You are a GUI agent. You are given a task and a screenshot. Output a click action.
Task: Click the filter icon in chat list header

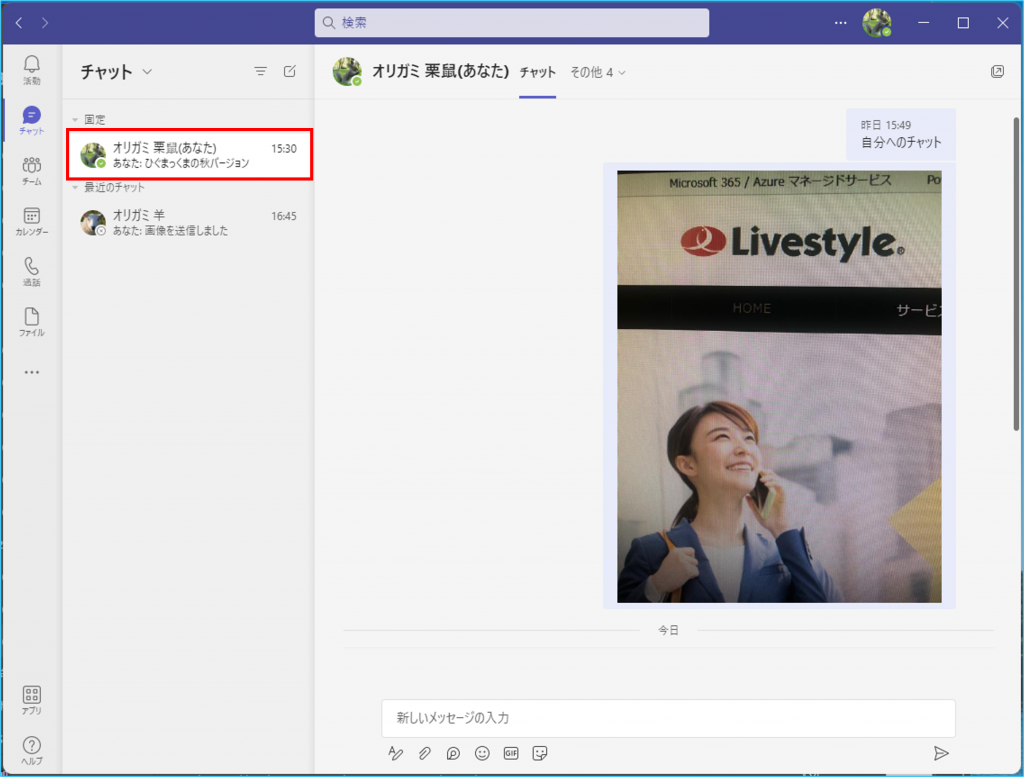(260, 71)
